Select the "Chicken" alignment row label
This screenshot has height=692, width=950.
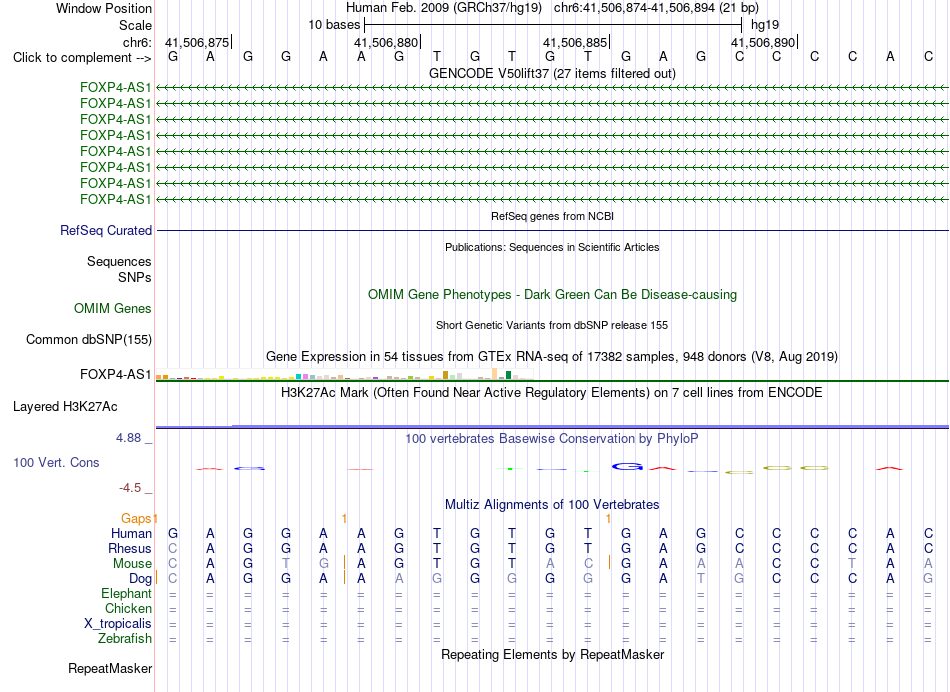click(128, 608)
